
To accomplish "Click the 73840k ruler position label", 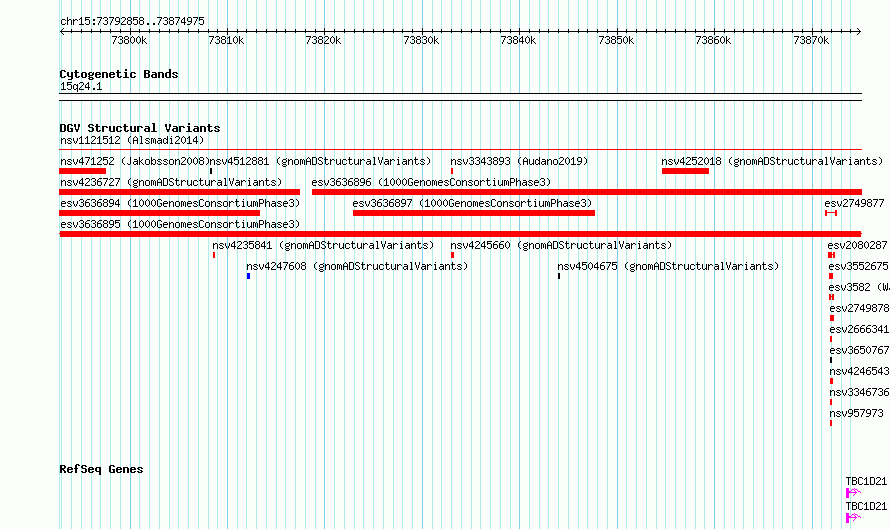I will pos(518,40).
